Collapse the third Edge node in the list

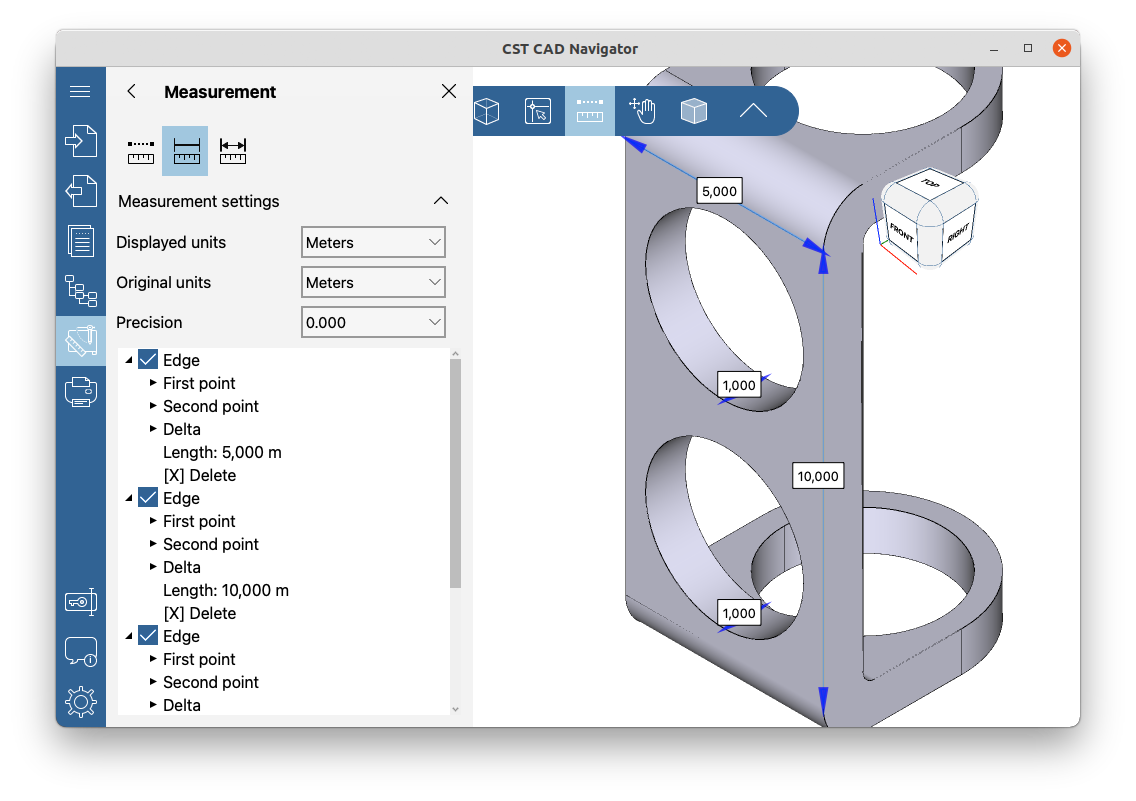129,636
